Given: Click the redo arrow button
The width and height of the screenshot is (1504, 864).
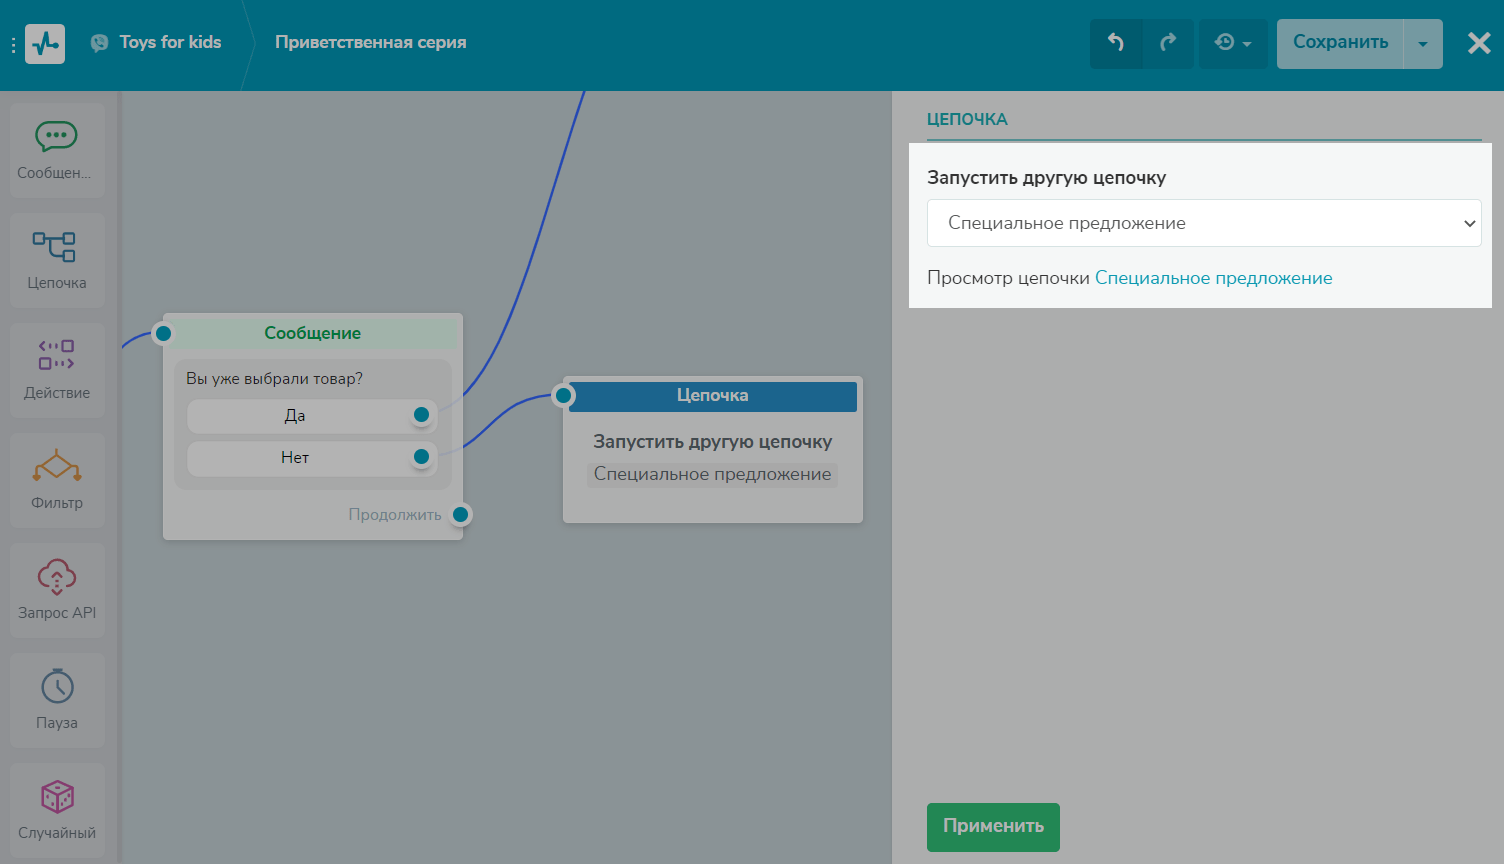Looking at the screenshot, I should pos(1168,43).
